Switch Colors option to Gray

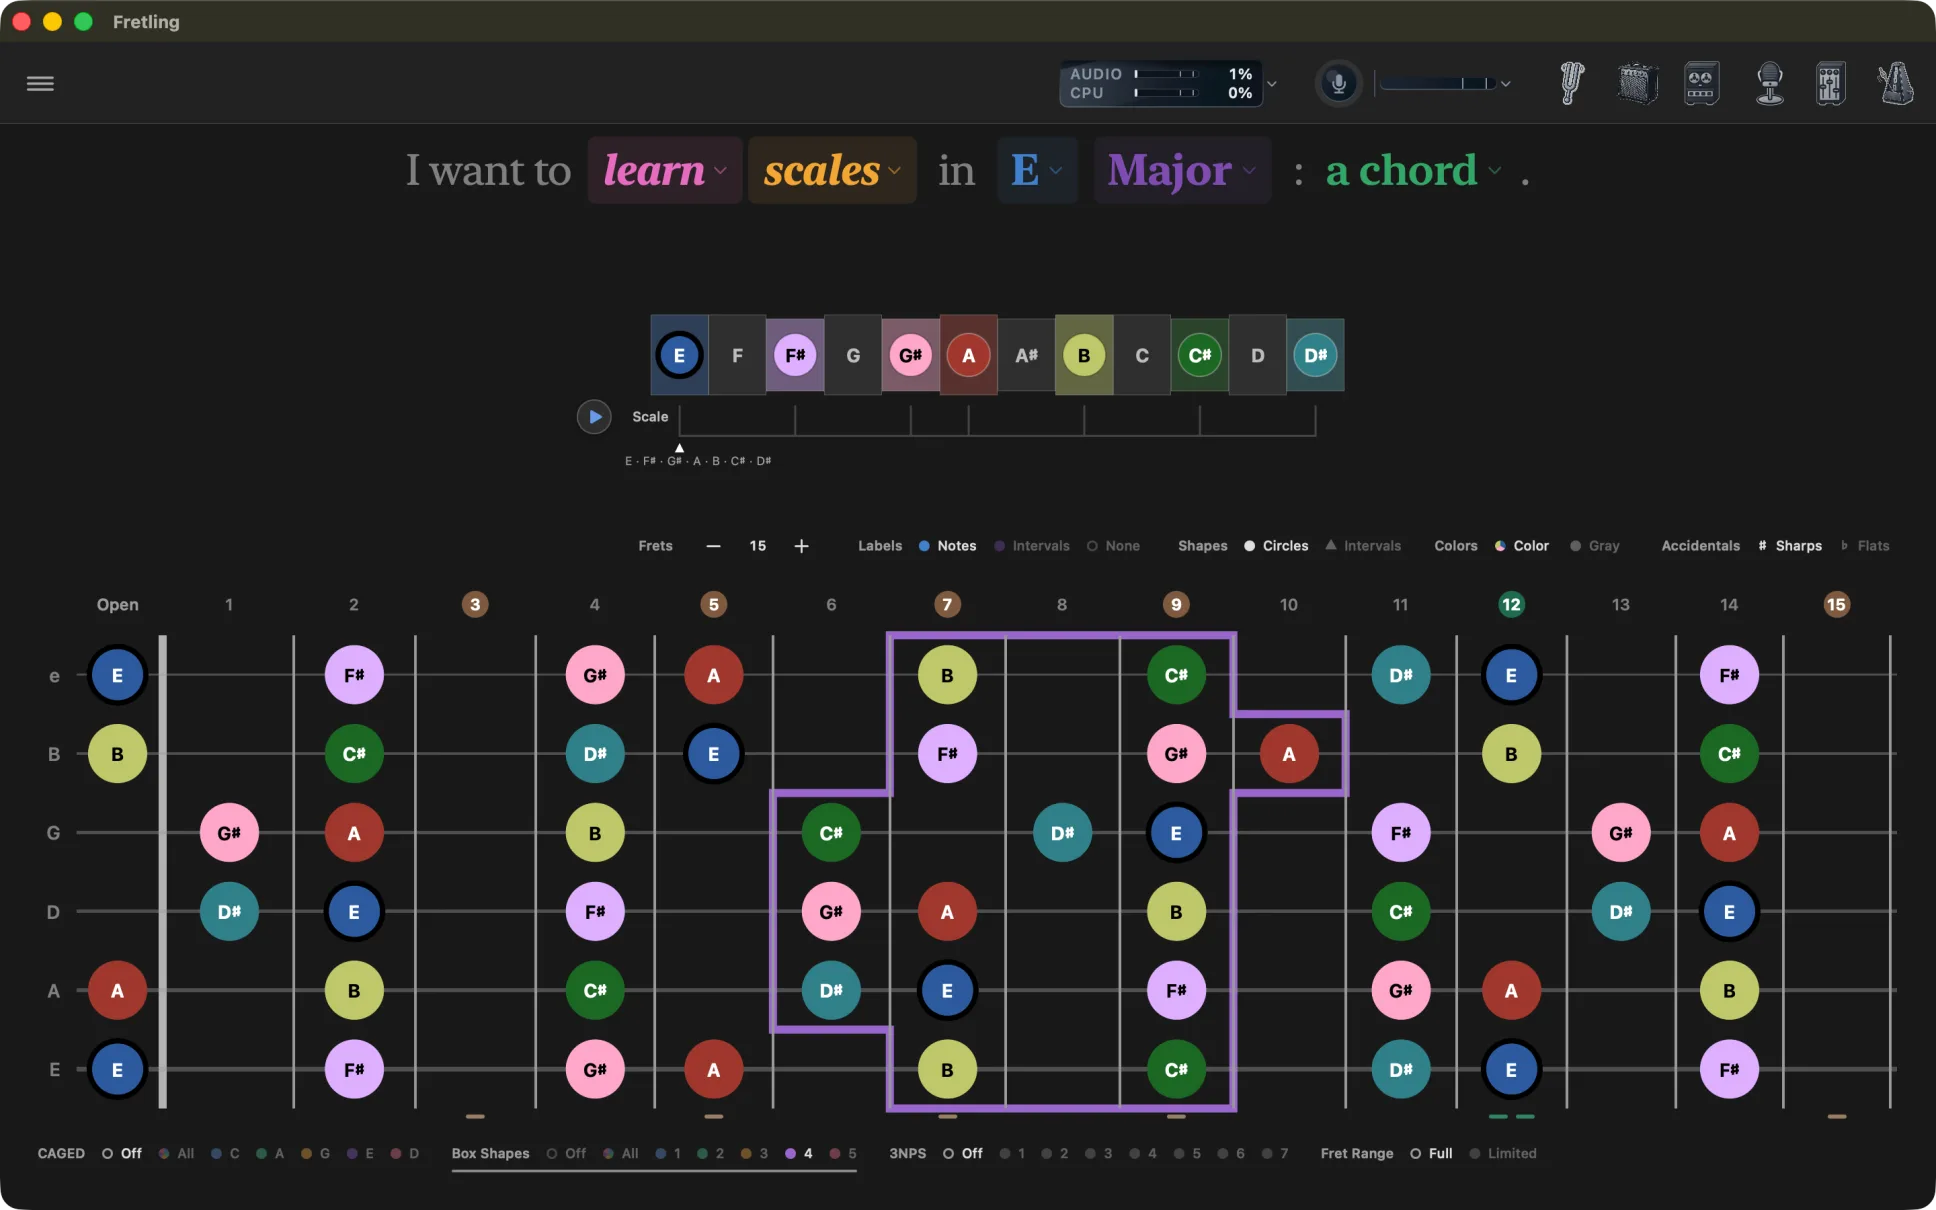[x=1594, y=546]
